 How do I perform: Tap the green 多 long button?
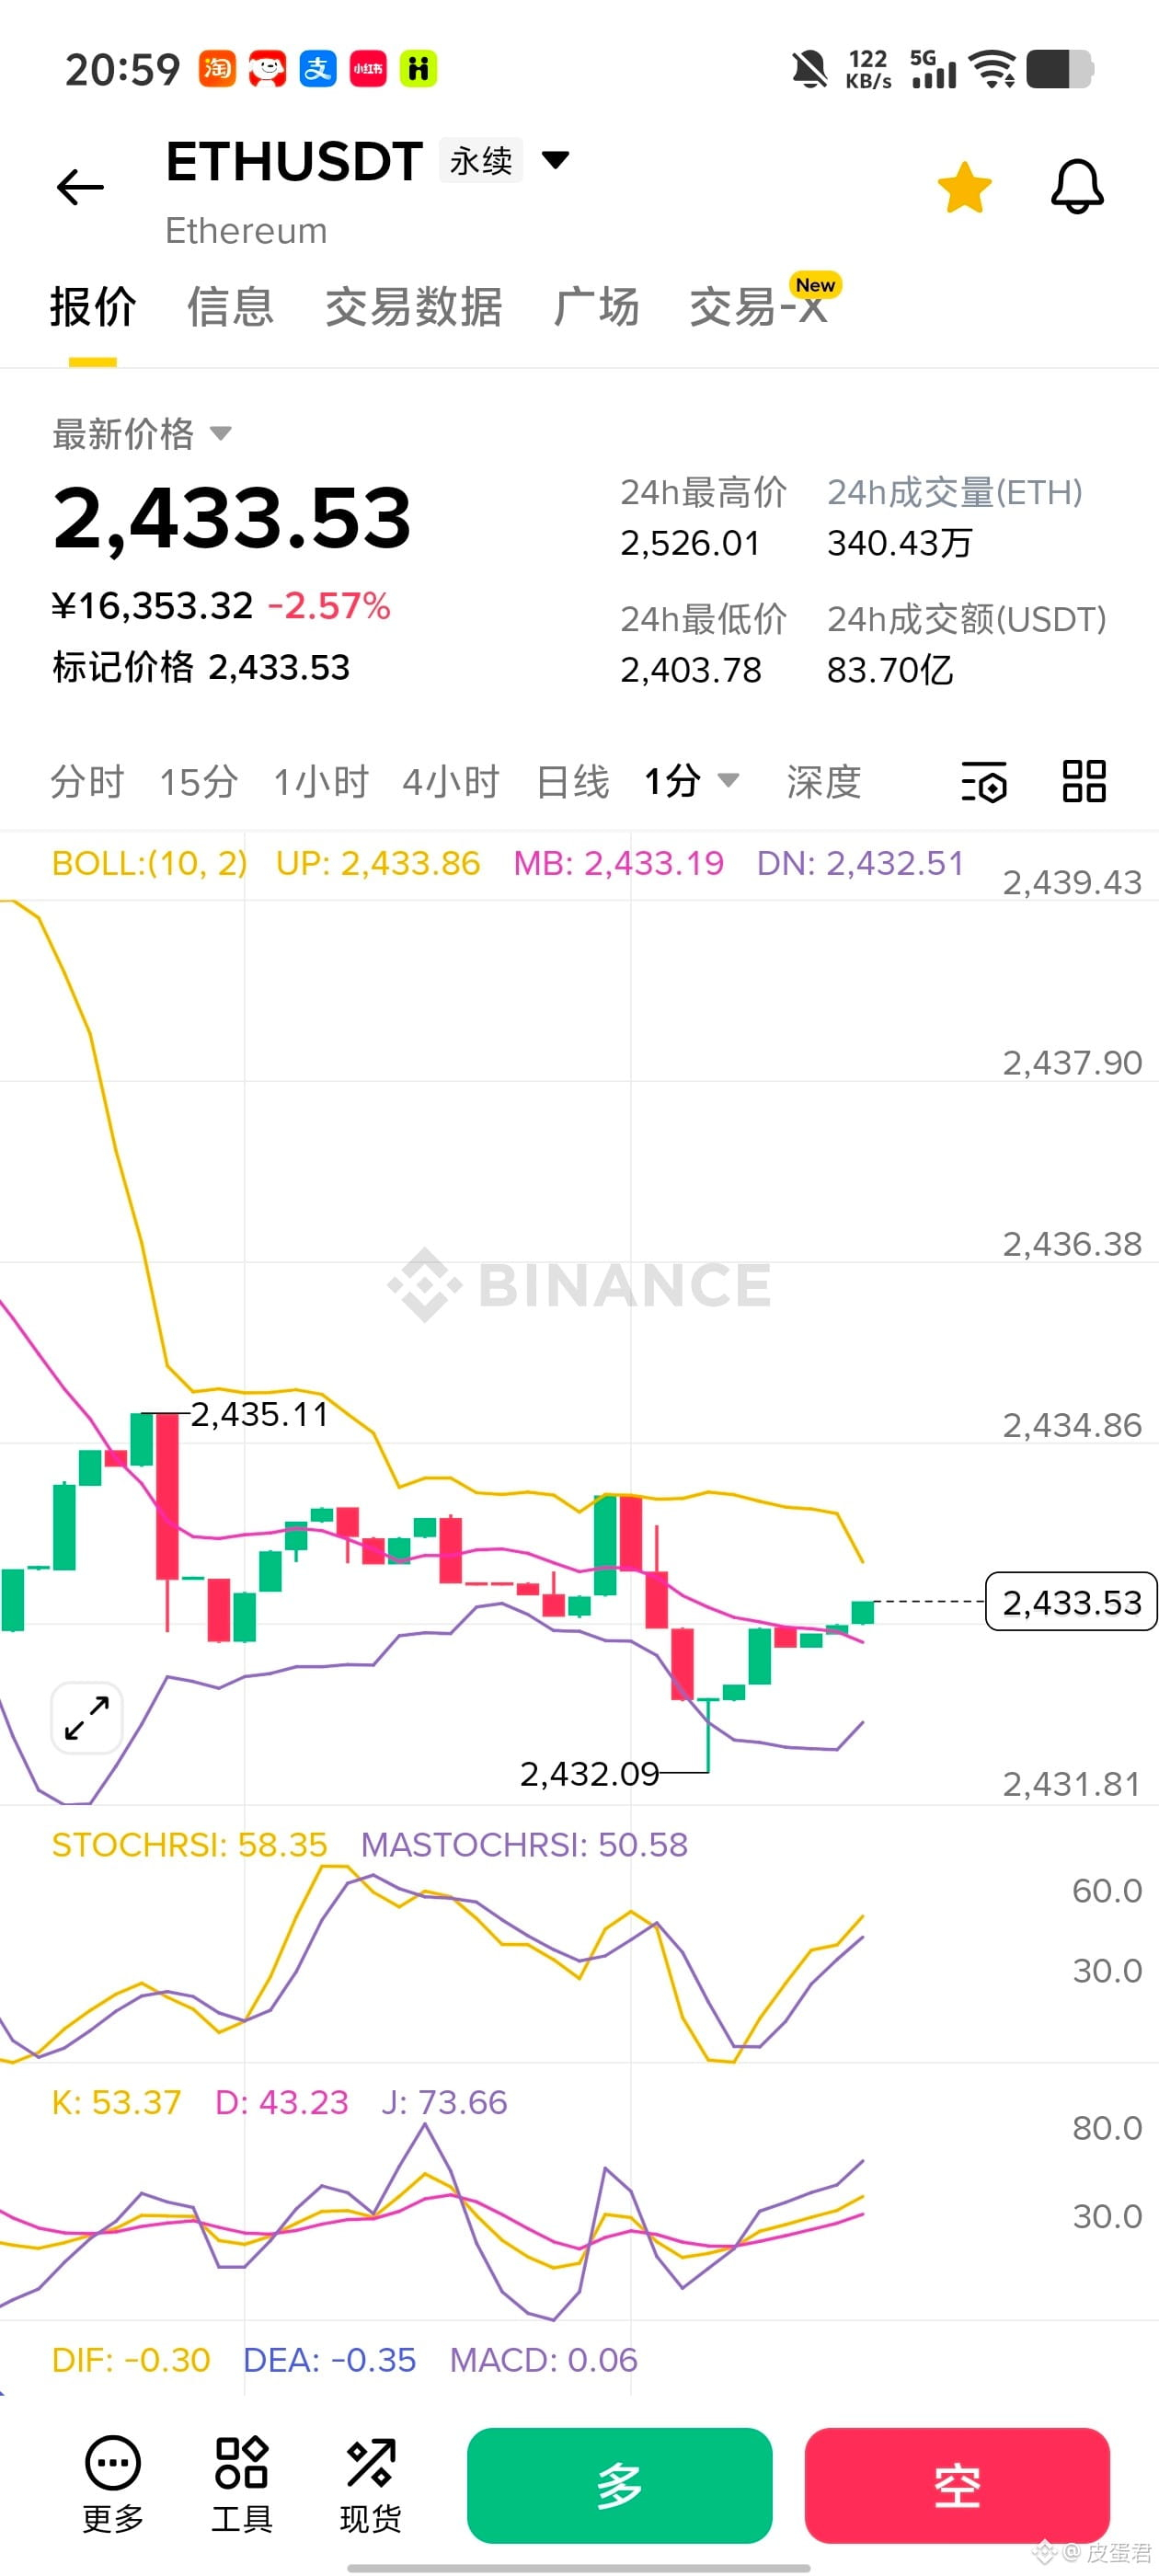(x=619, y=2485)
